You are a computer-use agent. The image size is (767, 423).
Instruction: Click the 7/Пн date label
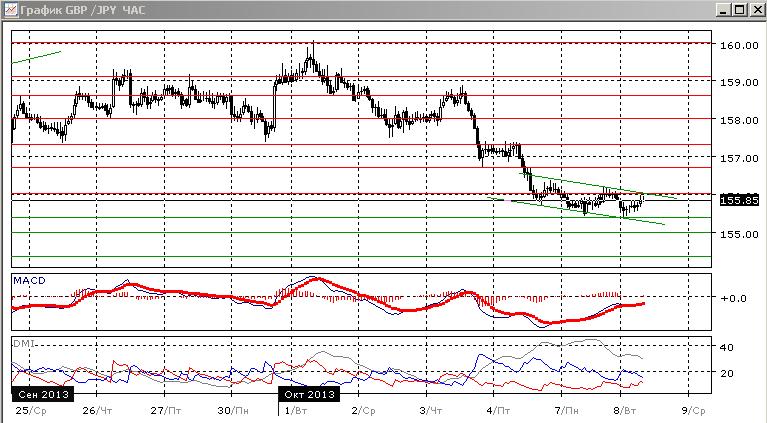pyautogui.click(x=566, y=410)
